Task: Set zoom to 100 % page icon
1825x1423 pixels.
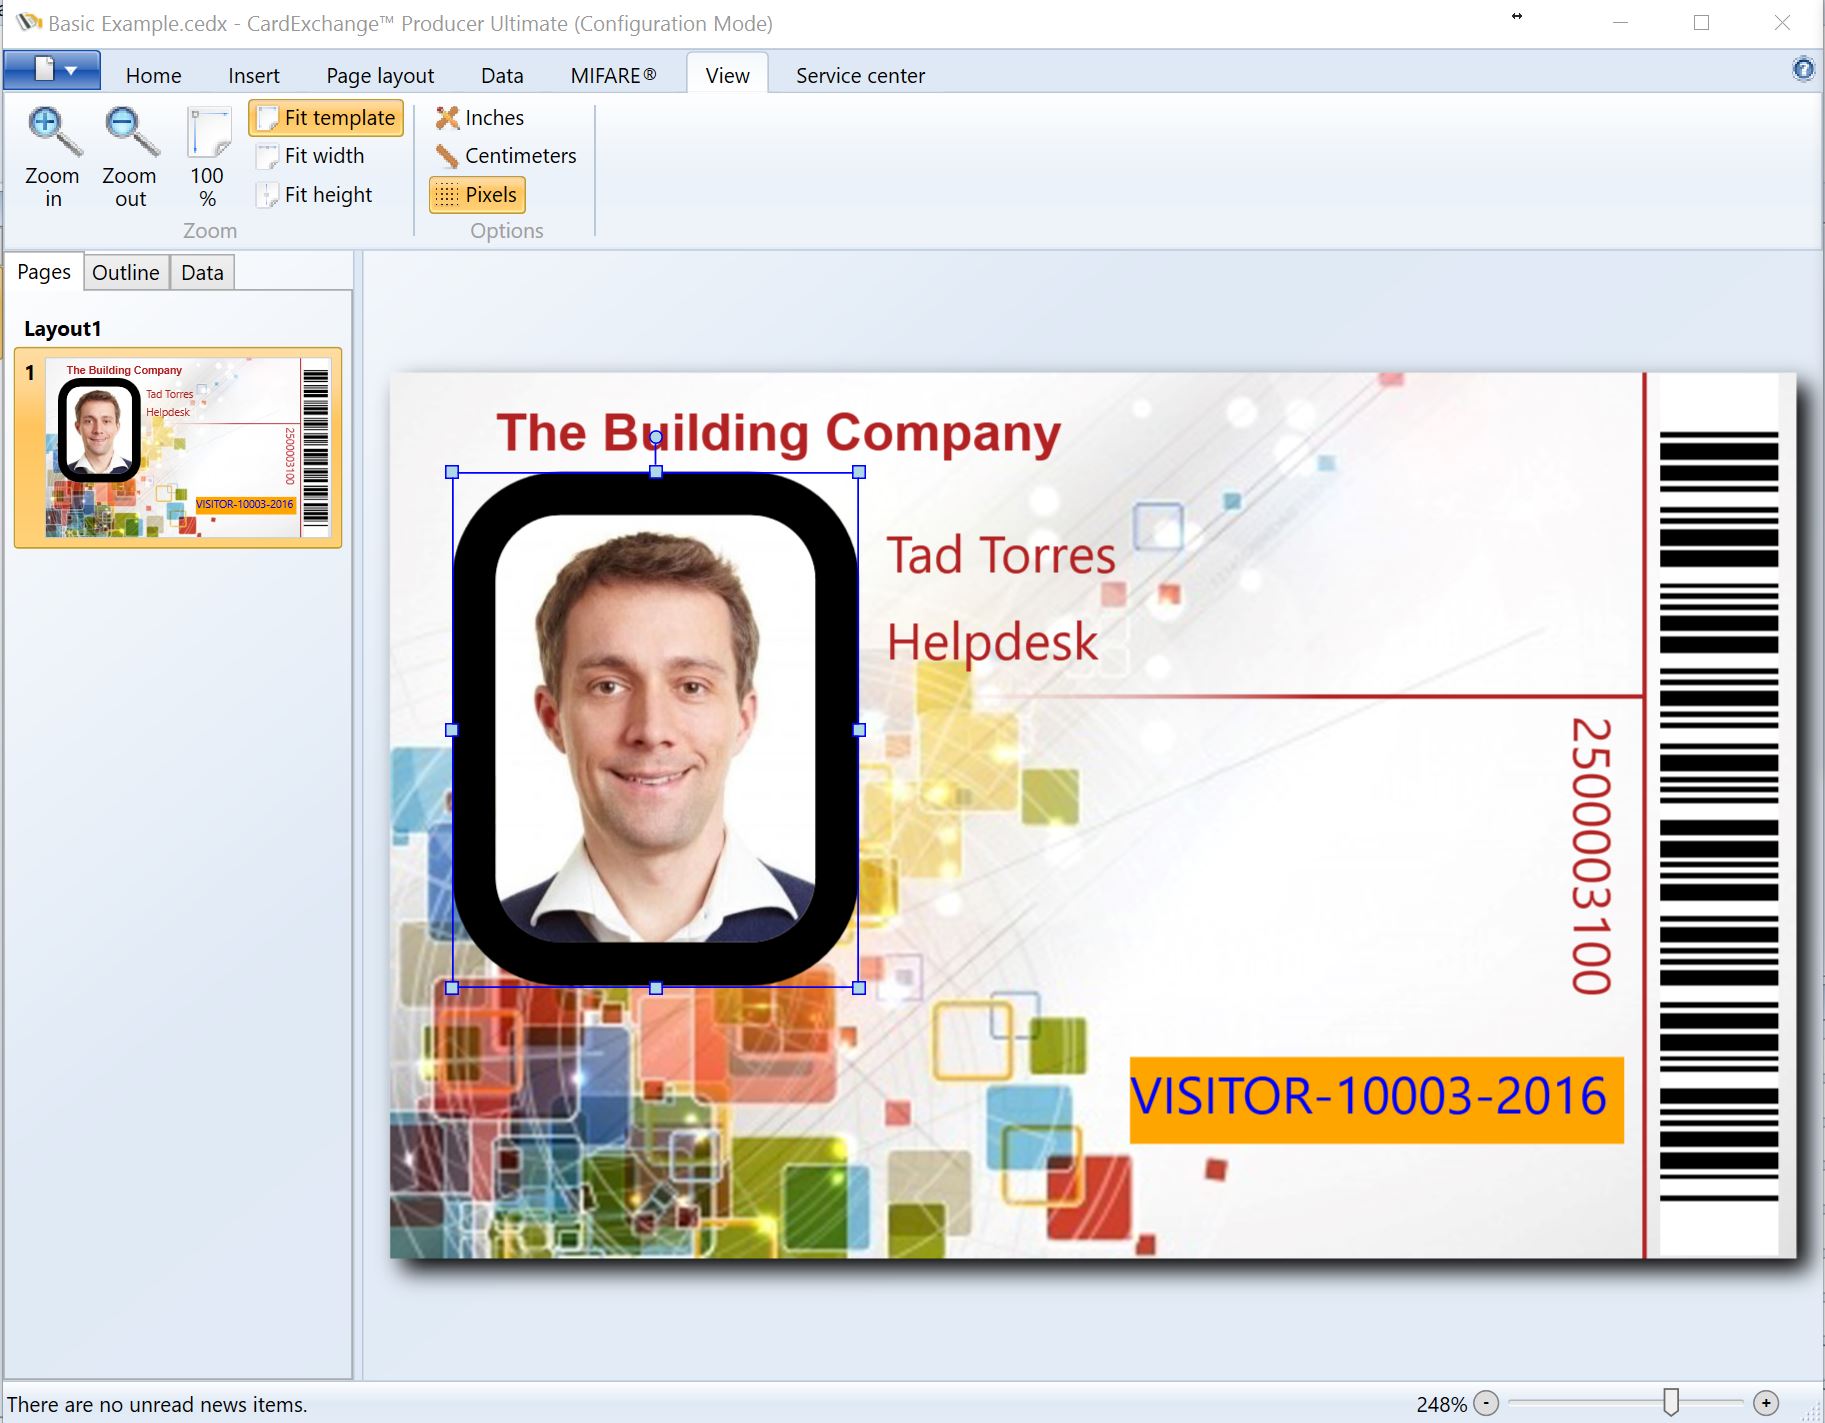Action: (x=208, y=134)
